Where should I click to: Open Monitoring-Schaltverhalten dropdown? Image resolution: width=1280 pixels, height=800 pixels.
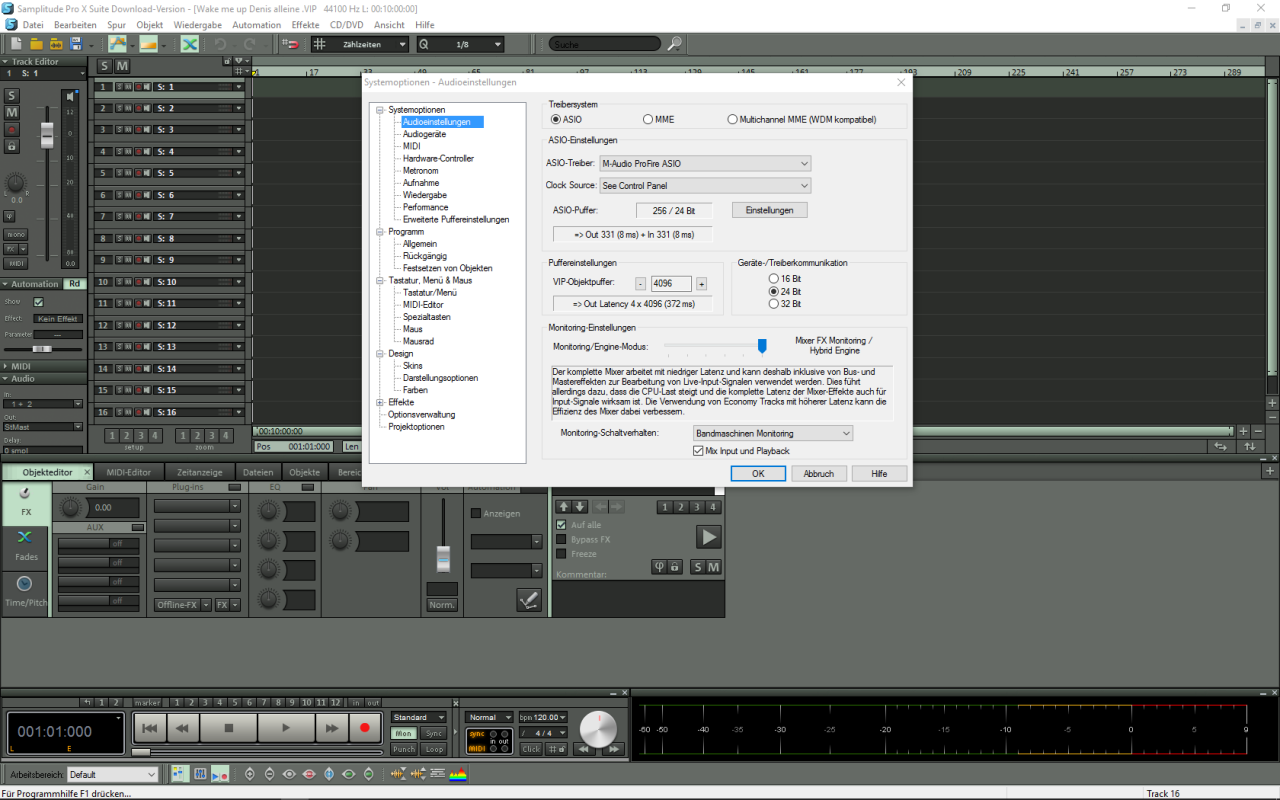[772, 433]
